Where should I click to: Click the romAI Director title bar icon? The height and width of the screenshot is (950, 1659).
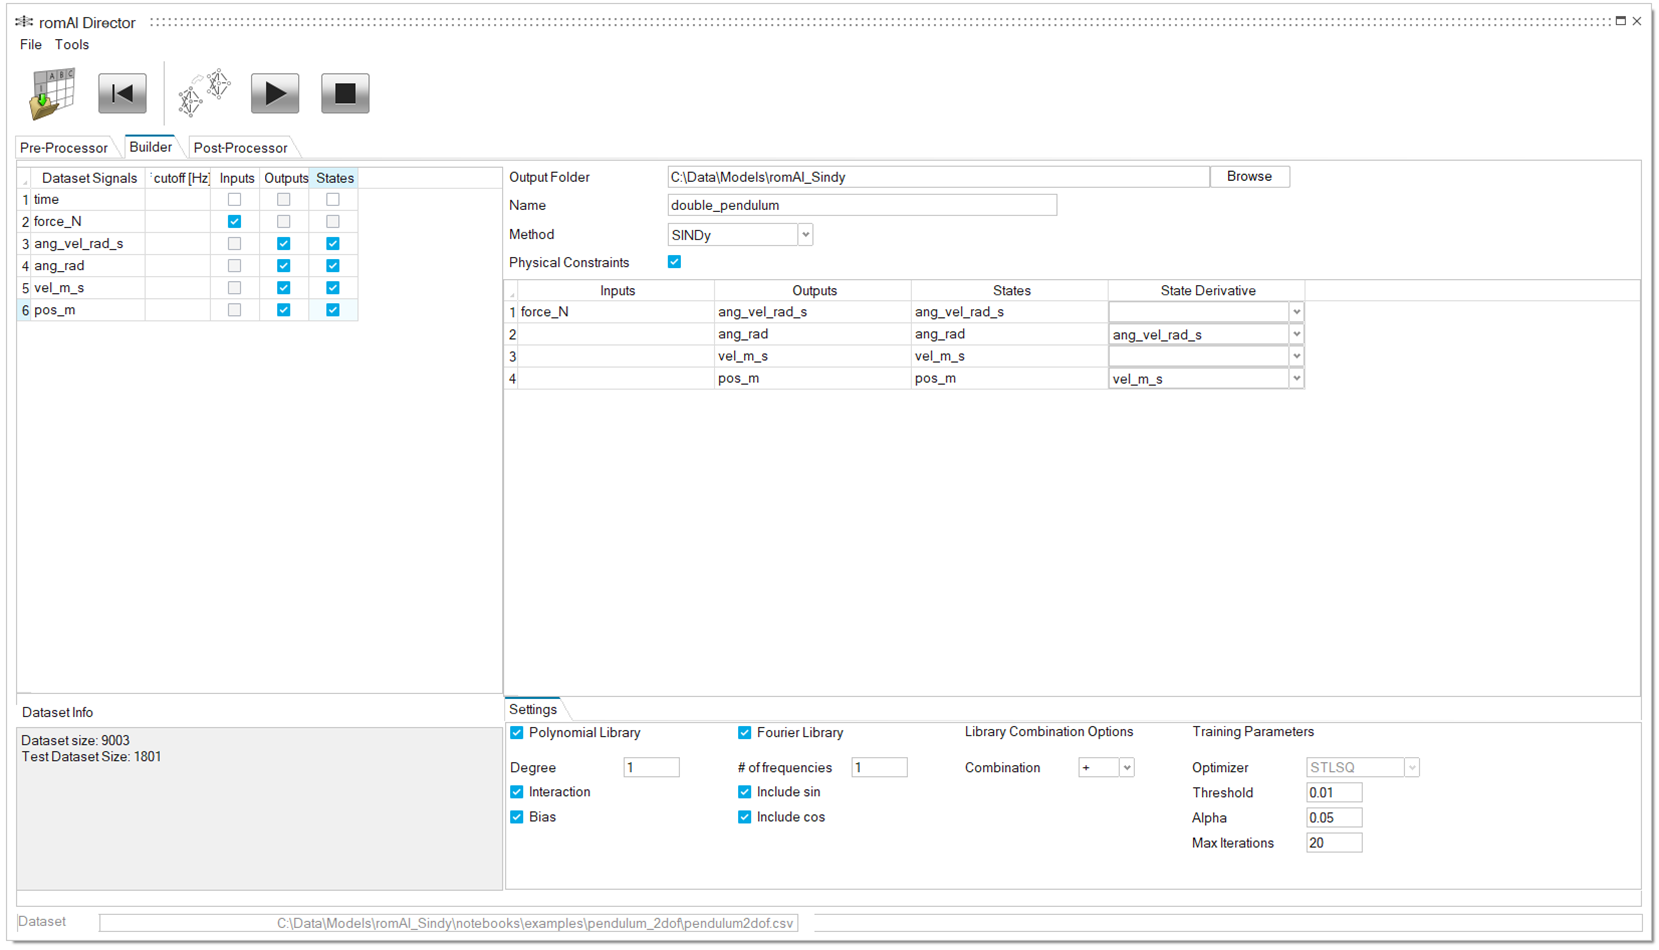click(x=24, y=22)
